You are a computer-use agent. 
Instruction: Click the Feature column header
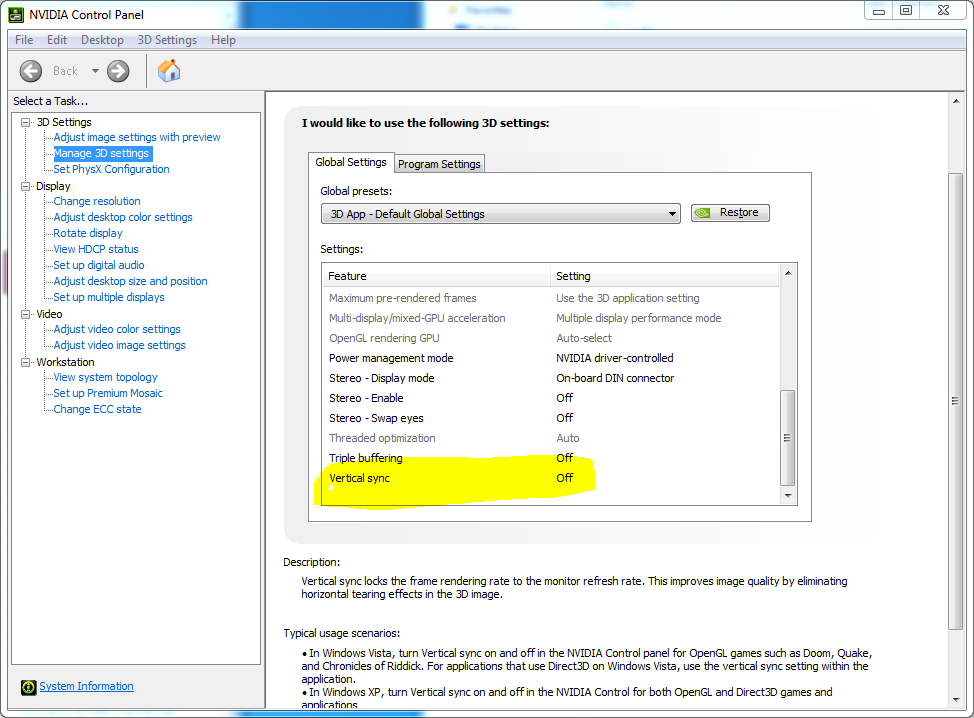[x=437, y=276]
